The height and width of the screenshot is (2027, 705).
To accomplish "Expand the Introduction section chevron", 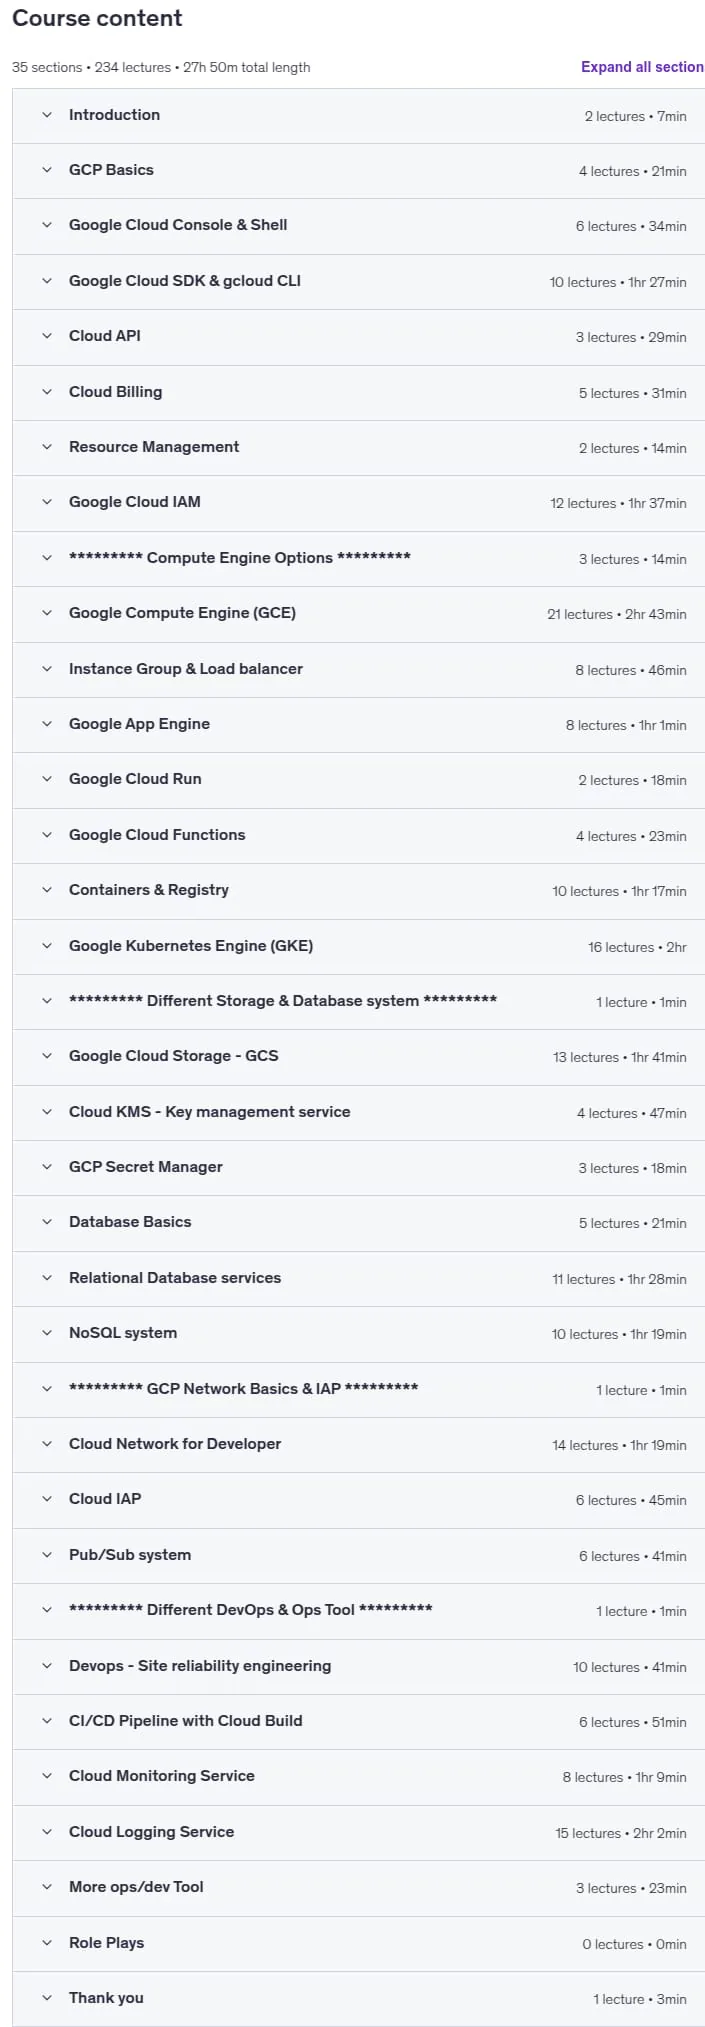I will coord(47,115).
